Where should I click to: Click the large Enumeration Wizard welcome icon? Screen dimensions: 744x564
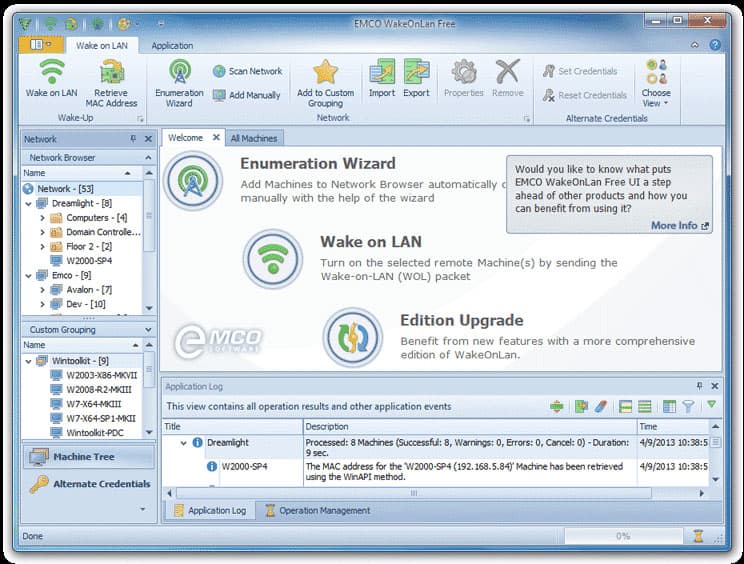point(193,181)
